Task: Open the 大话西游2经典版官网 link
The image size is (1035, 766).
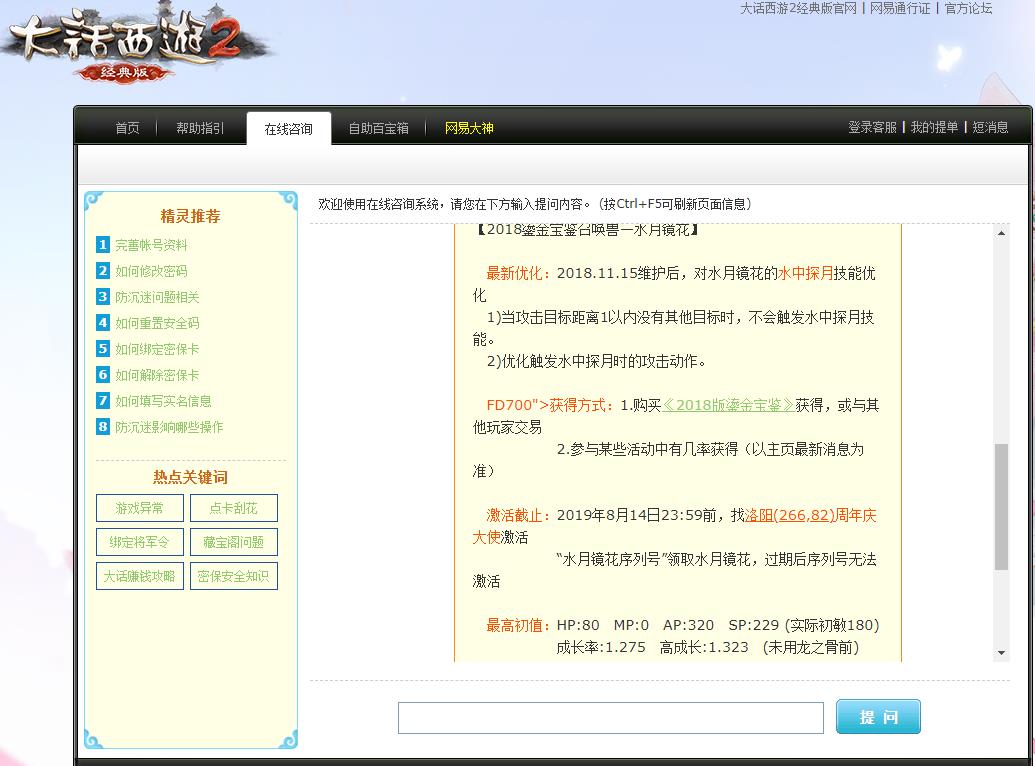Action: [x=798, y=8]
